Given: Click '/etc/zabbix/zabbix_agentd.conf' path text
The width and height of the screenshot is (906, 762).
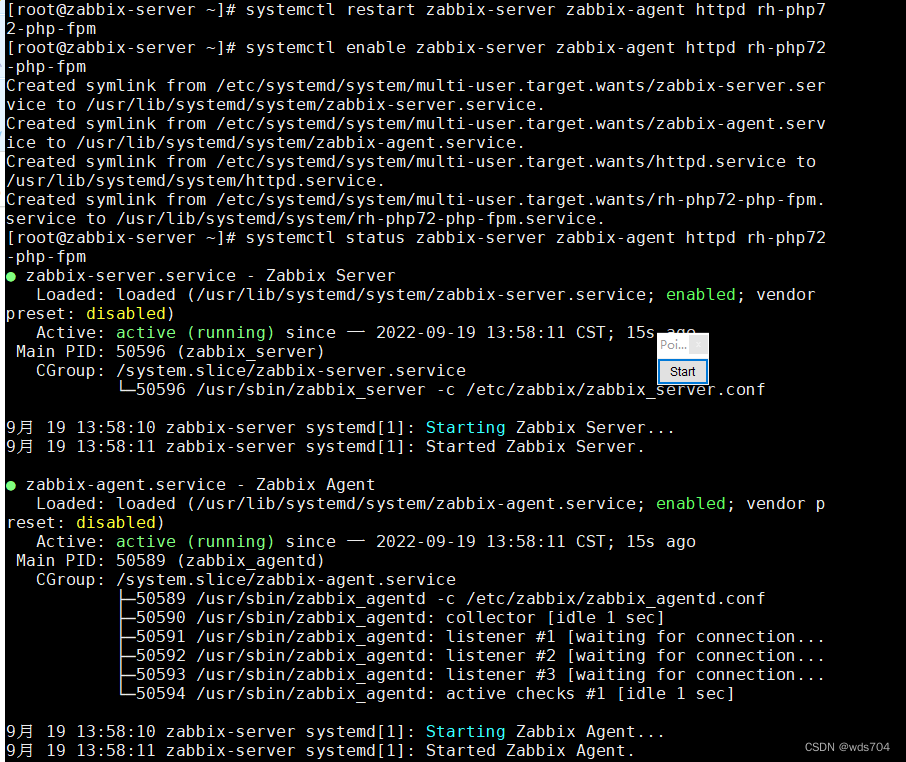Looking at the screenshot, I should pos(615,599).
